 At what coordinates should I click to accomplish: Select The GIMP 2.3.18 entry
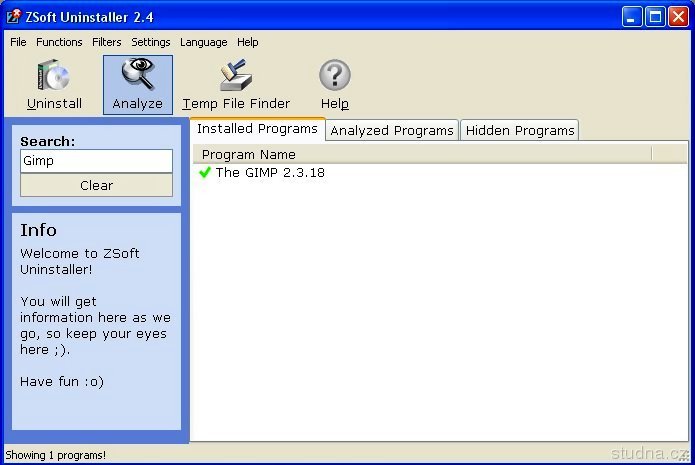[270, 172]
